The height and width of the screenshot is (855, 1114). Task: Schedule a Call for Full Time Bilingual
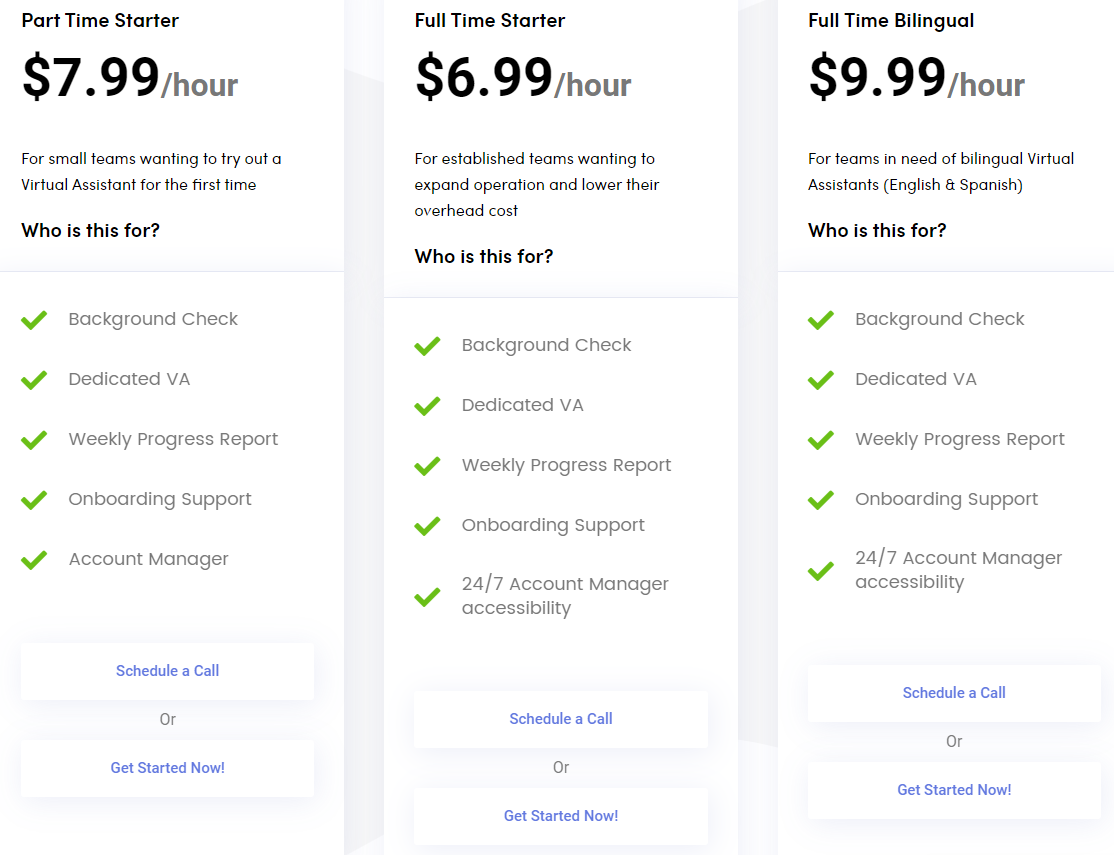point(954,693)
